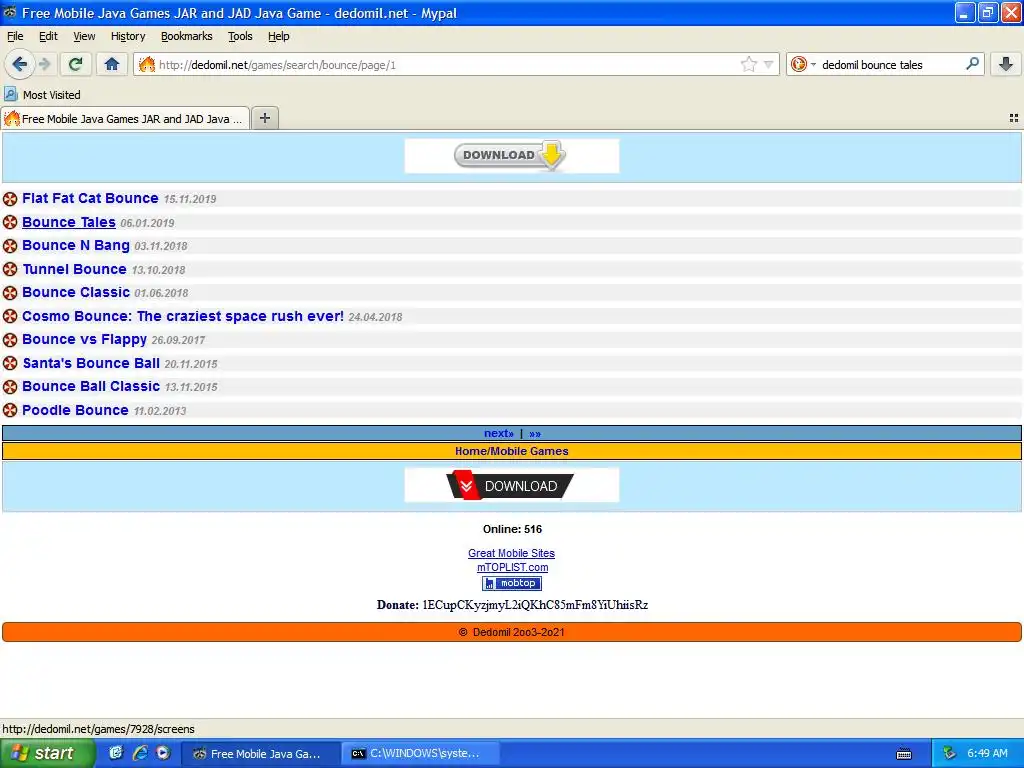The image size is (1024, 768).
Task: Open the Flat Fat Cat Bounce link
Action: tap(90, 198)
